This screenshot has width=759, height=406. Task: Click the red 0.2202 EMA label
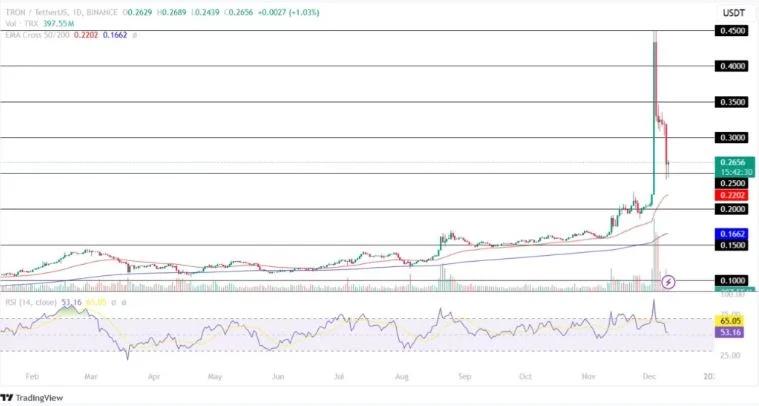click(732, 195)
